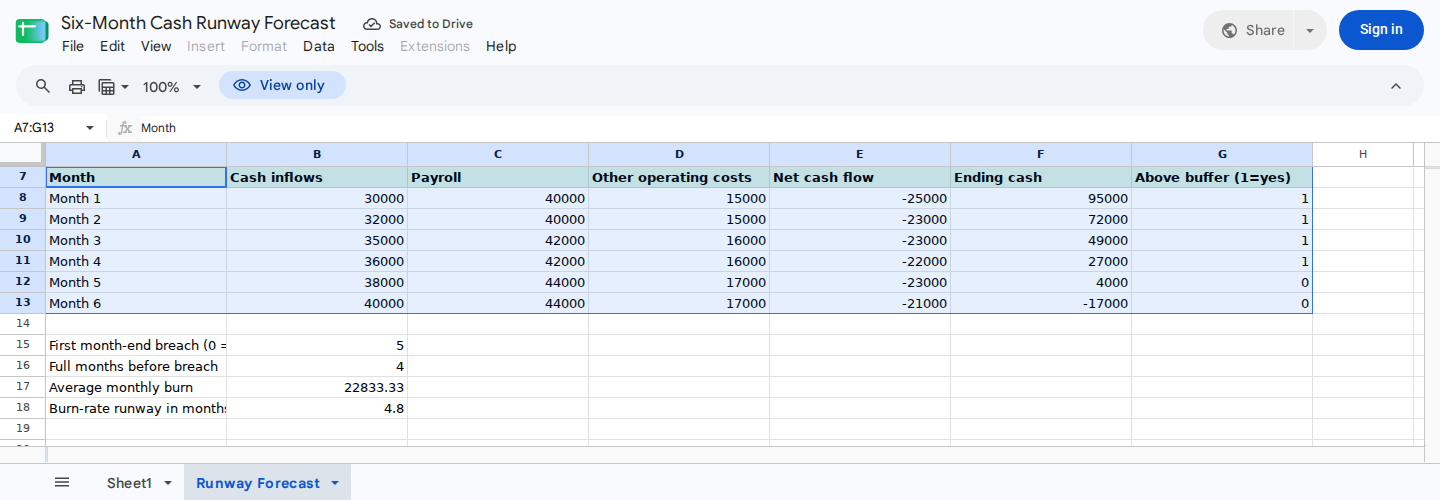Open the zoom 100% dropdown
The height and width of the screenshot is (500, 1440).
(x=172, y=87)
